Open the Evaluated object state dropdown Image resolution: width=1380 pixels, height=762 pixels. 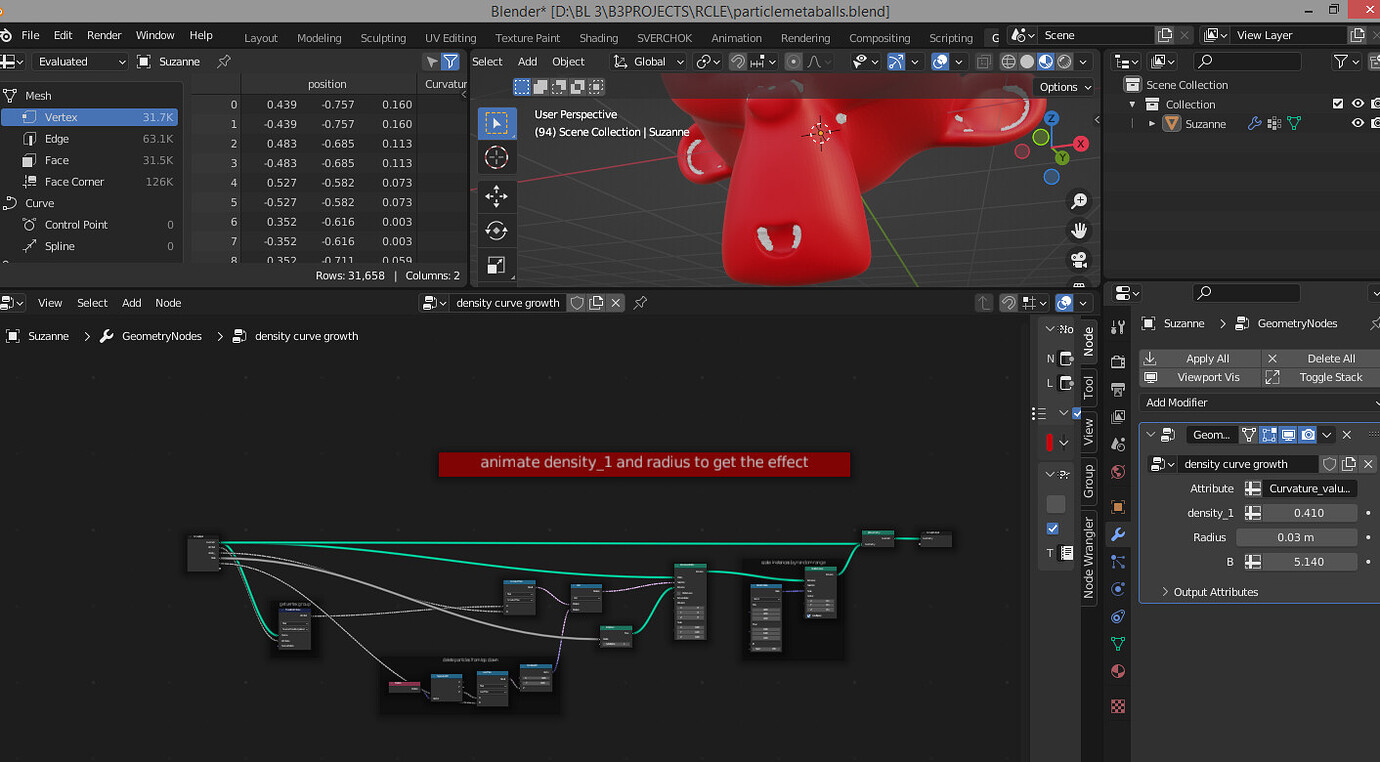coord(80,61)
